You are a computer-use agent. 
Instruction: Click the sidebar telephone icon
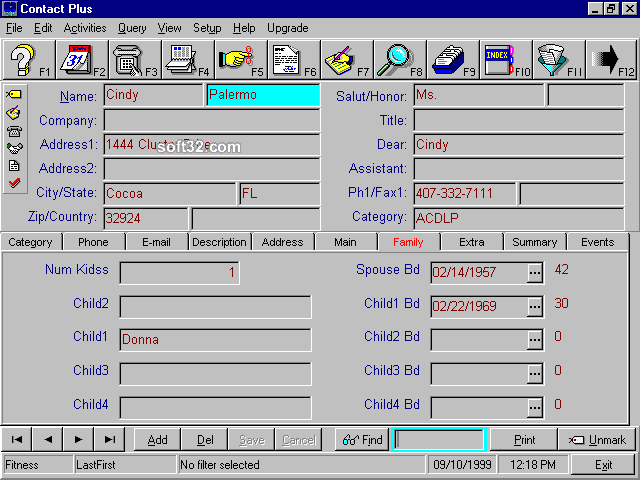tap(14, 131)
